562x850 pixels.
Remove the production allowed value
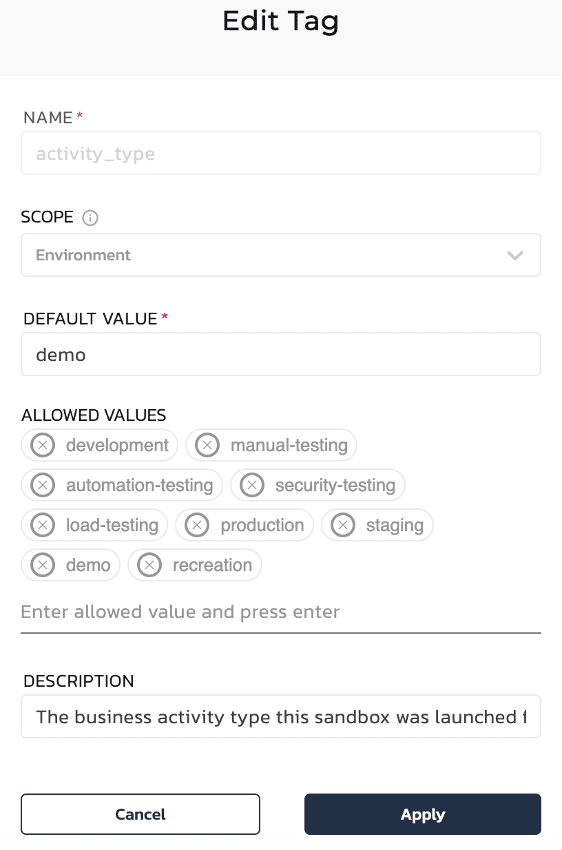click(x=197, y=525)
